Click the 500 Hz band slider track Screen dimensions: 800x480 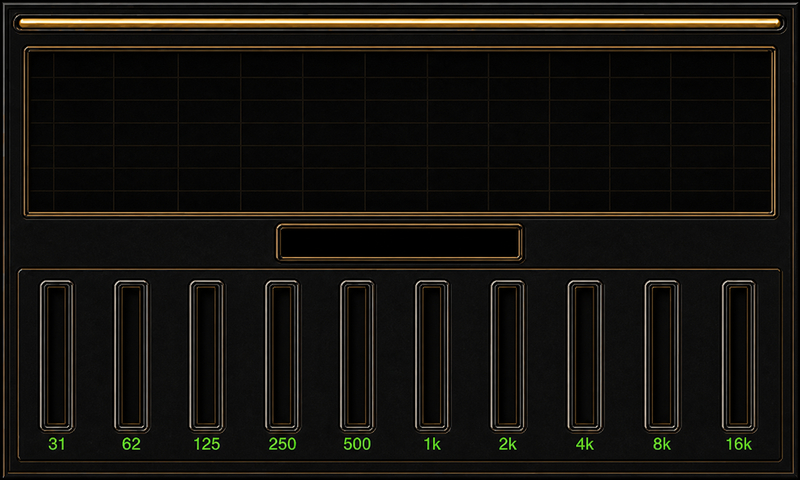point(357,356)
